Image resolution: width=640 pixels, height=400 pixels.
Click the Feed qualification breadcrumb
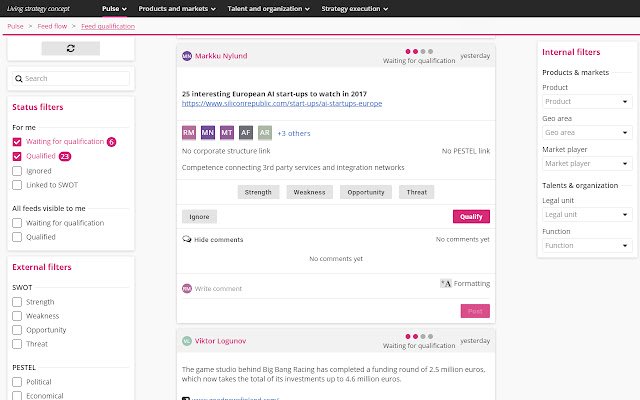(x=108, y=27)
